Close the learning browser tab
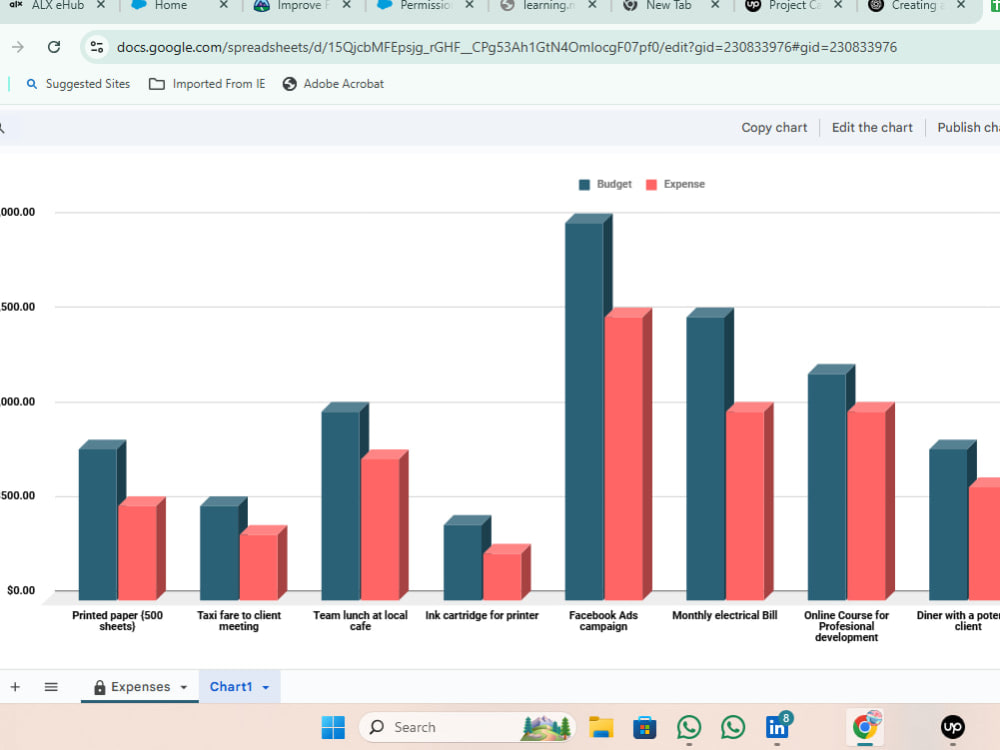This screenshot has height=750, width=1000. click(592, 5)
